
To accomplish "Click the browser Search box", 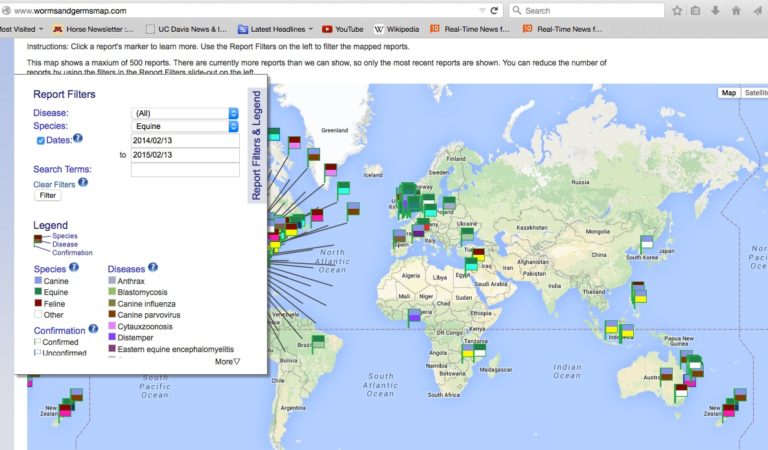I will pyautogui.click(x=586, y=10).
